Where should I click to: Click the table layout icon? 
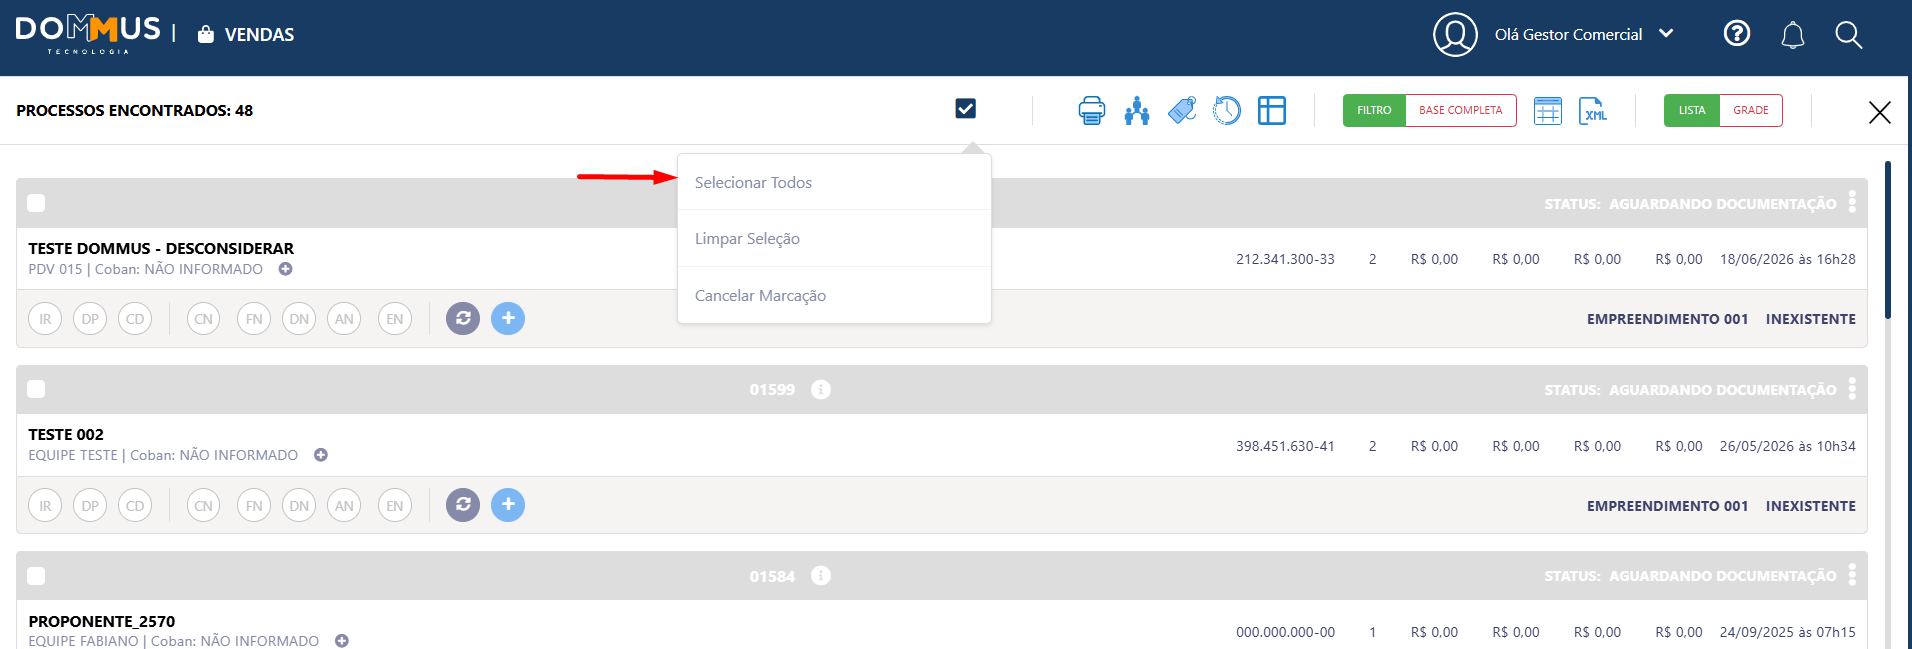(1272, 110)
